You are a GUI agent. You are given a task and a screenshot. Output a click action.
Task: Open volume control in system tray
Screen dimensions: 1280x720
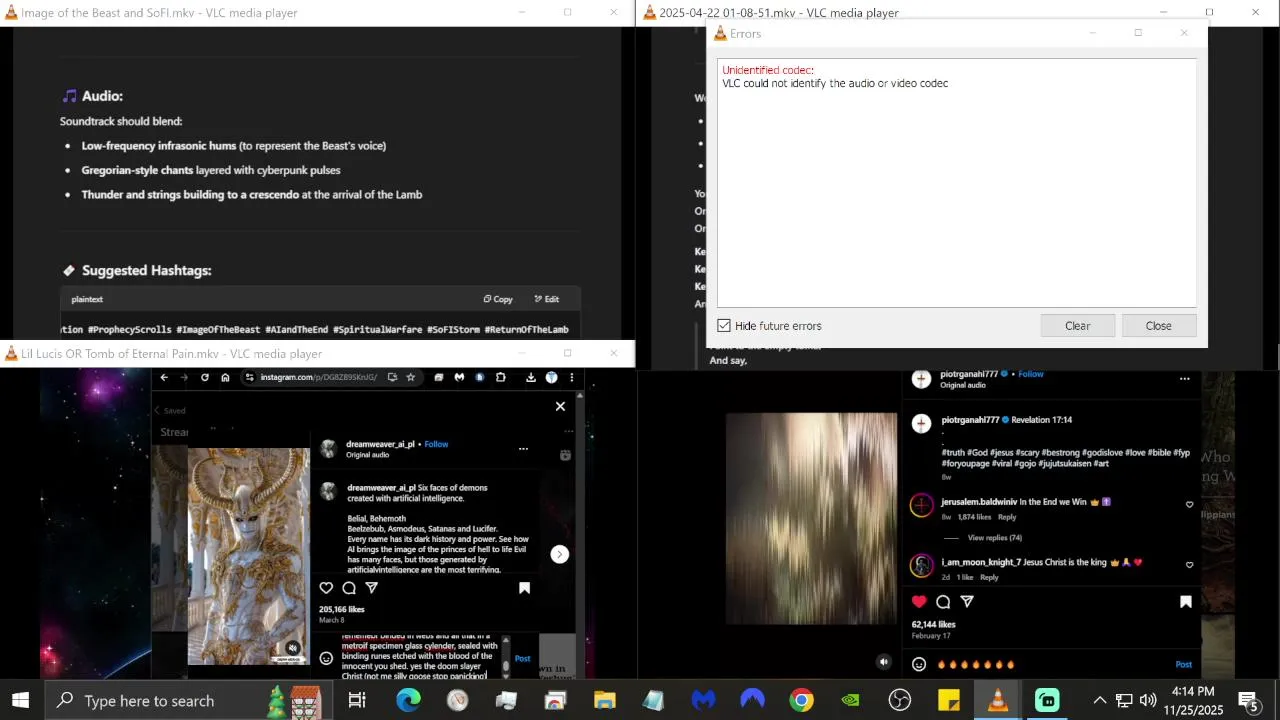coord(1147,700)
